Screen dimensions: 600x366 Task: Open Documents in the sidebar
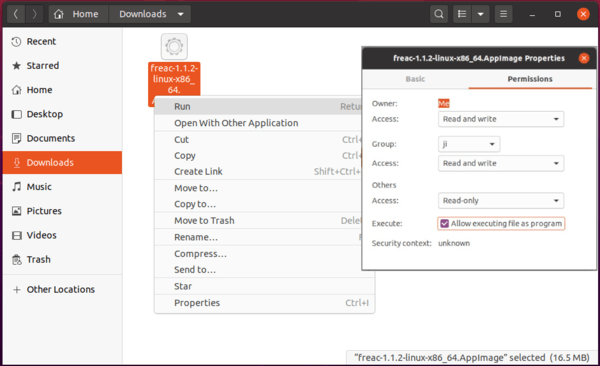[x=62, y=138]
